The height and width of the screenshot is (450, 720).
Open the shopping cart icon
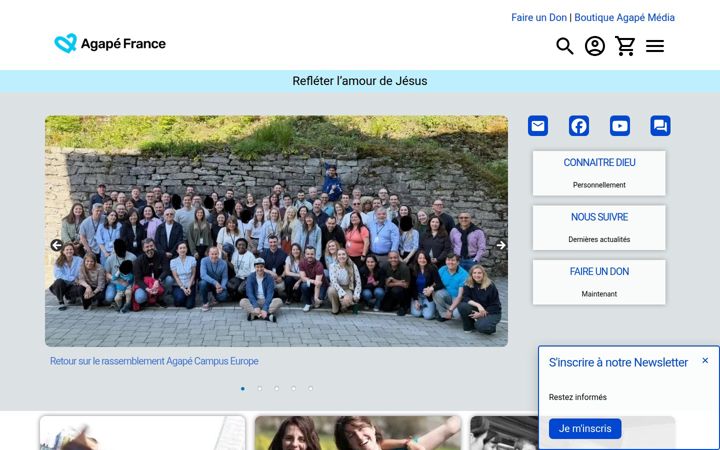625,46
